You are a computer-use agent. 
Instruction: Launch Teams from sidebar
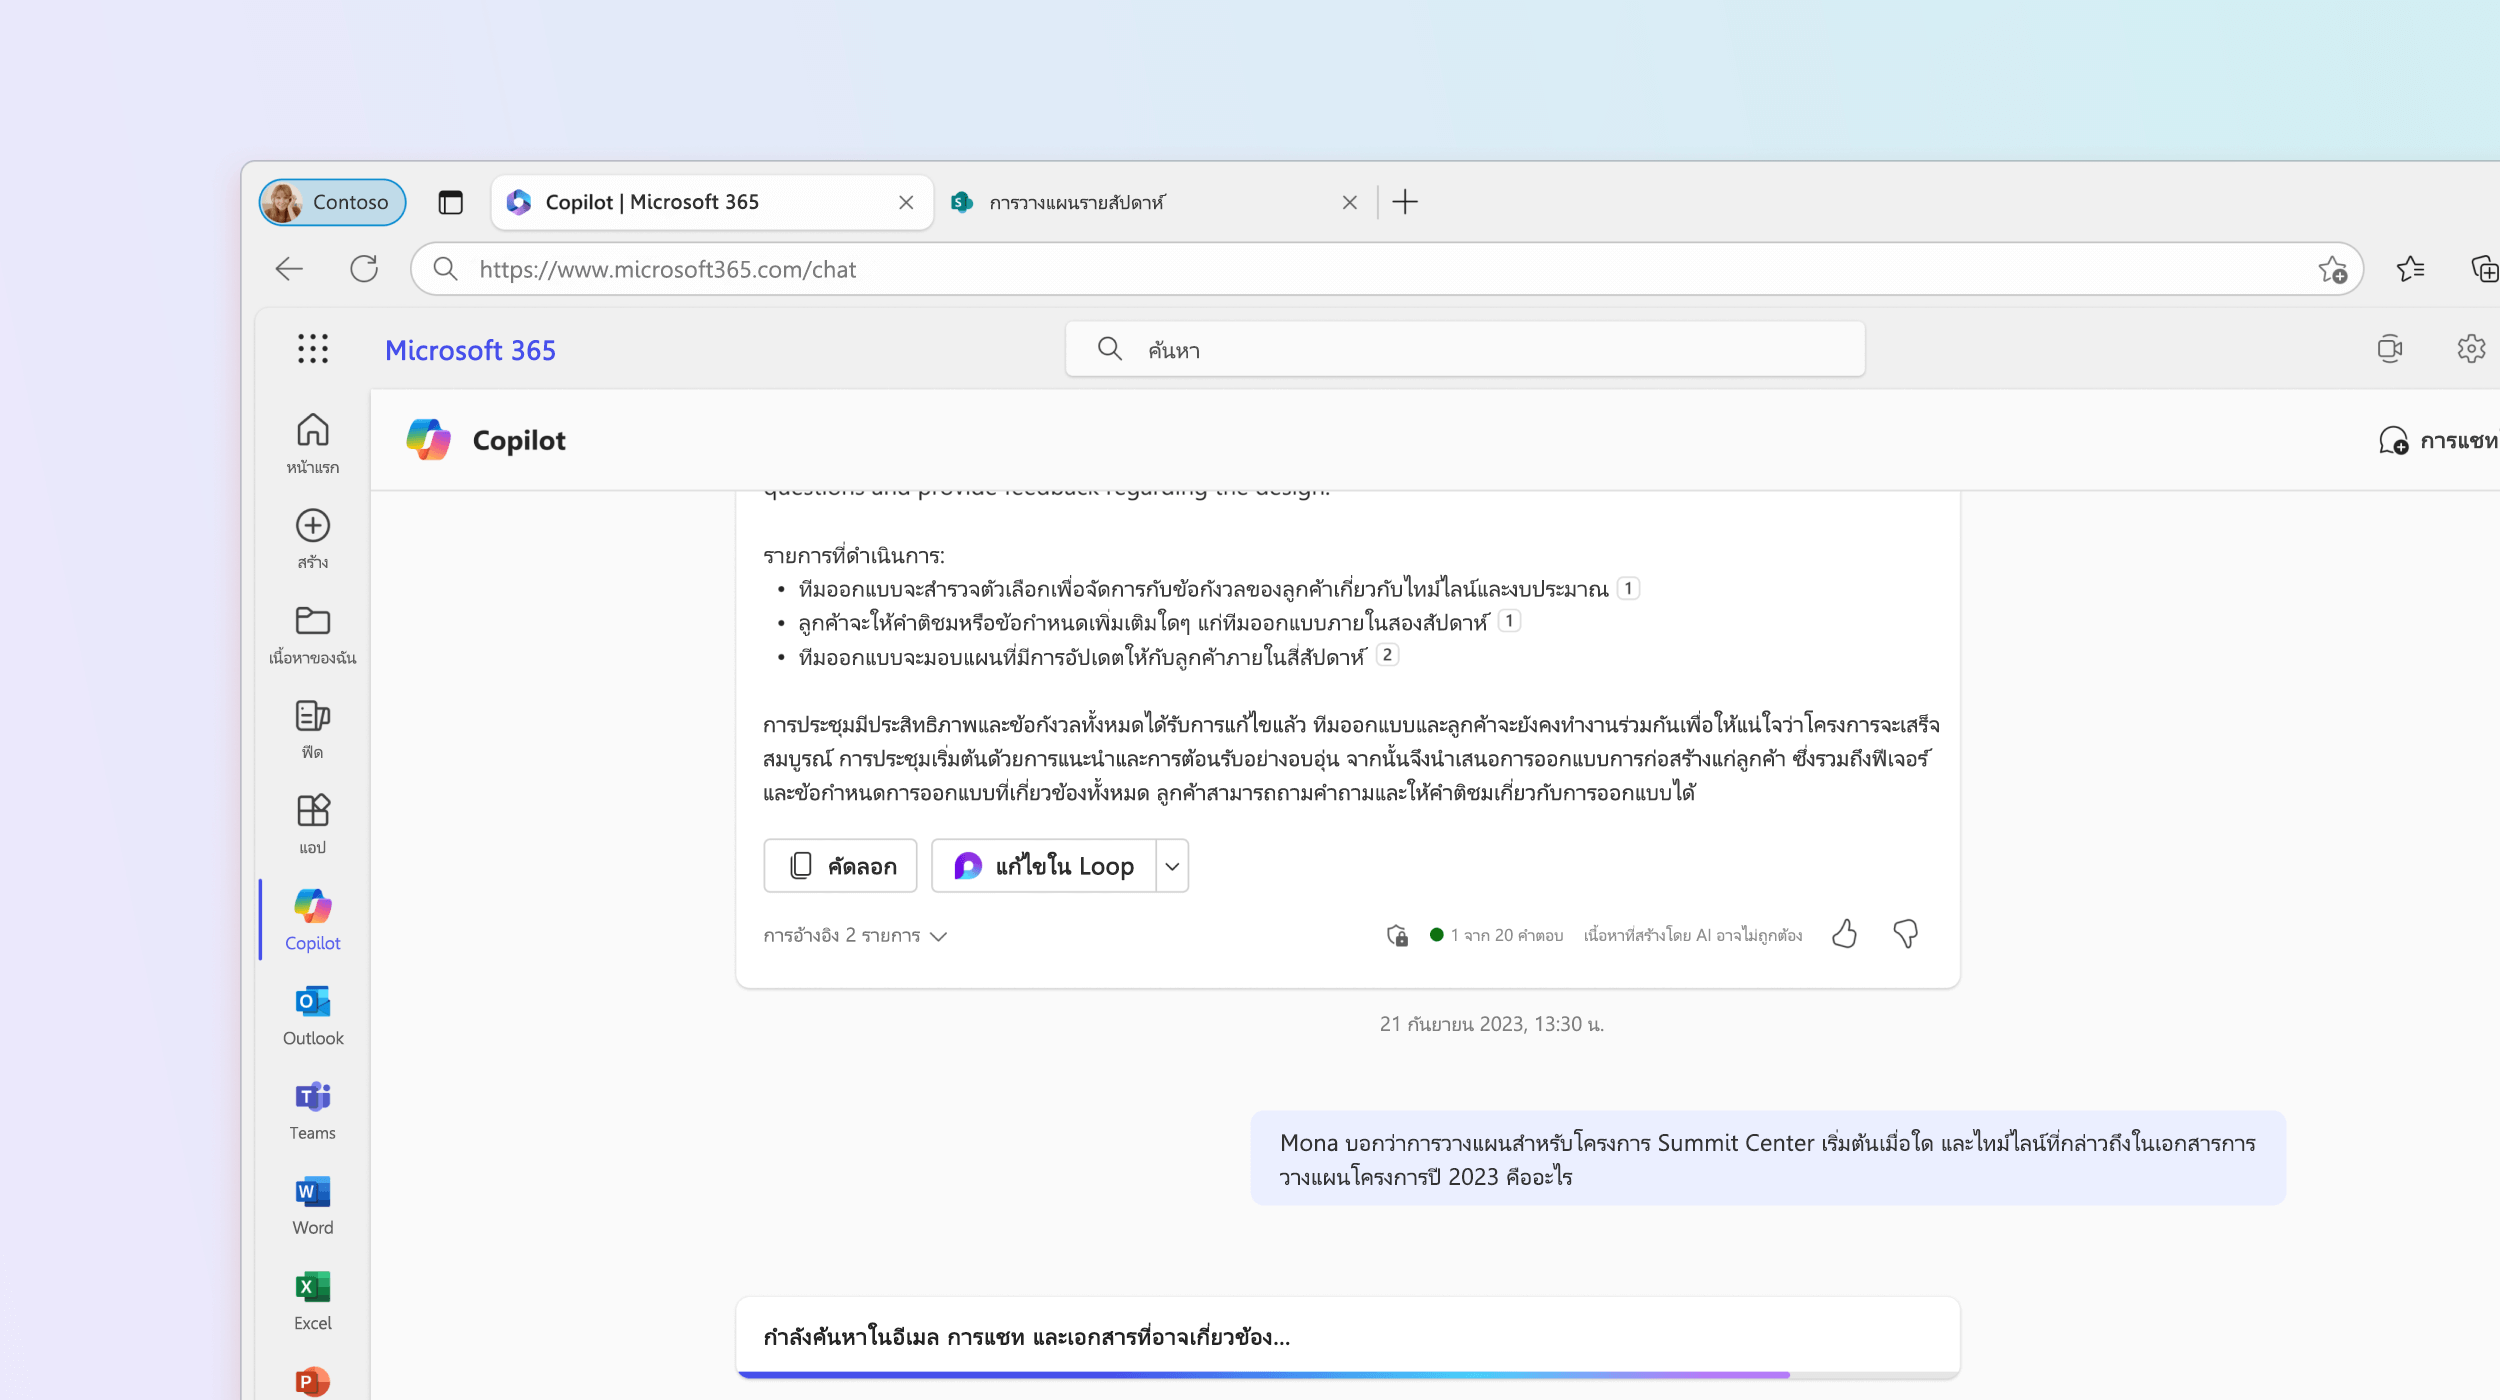(x=312, y=1110)
